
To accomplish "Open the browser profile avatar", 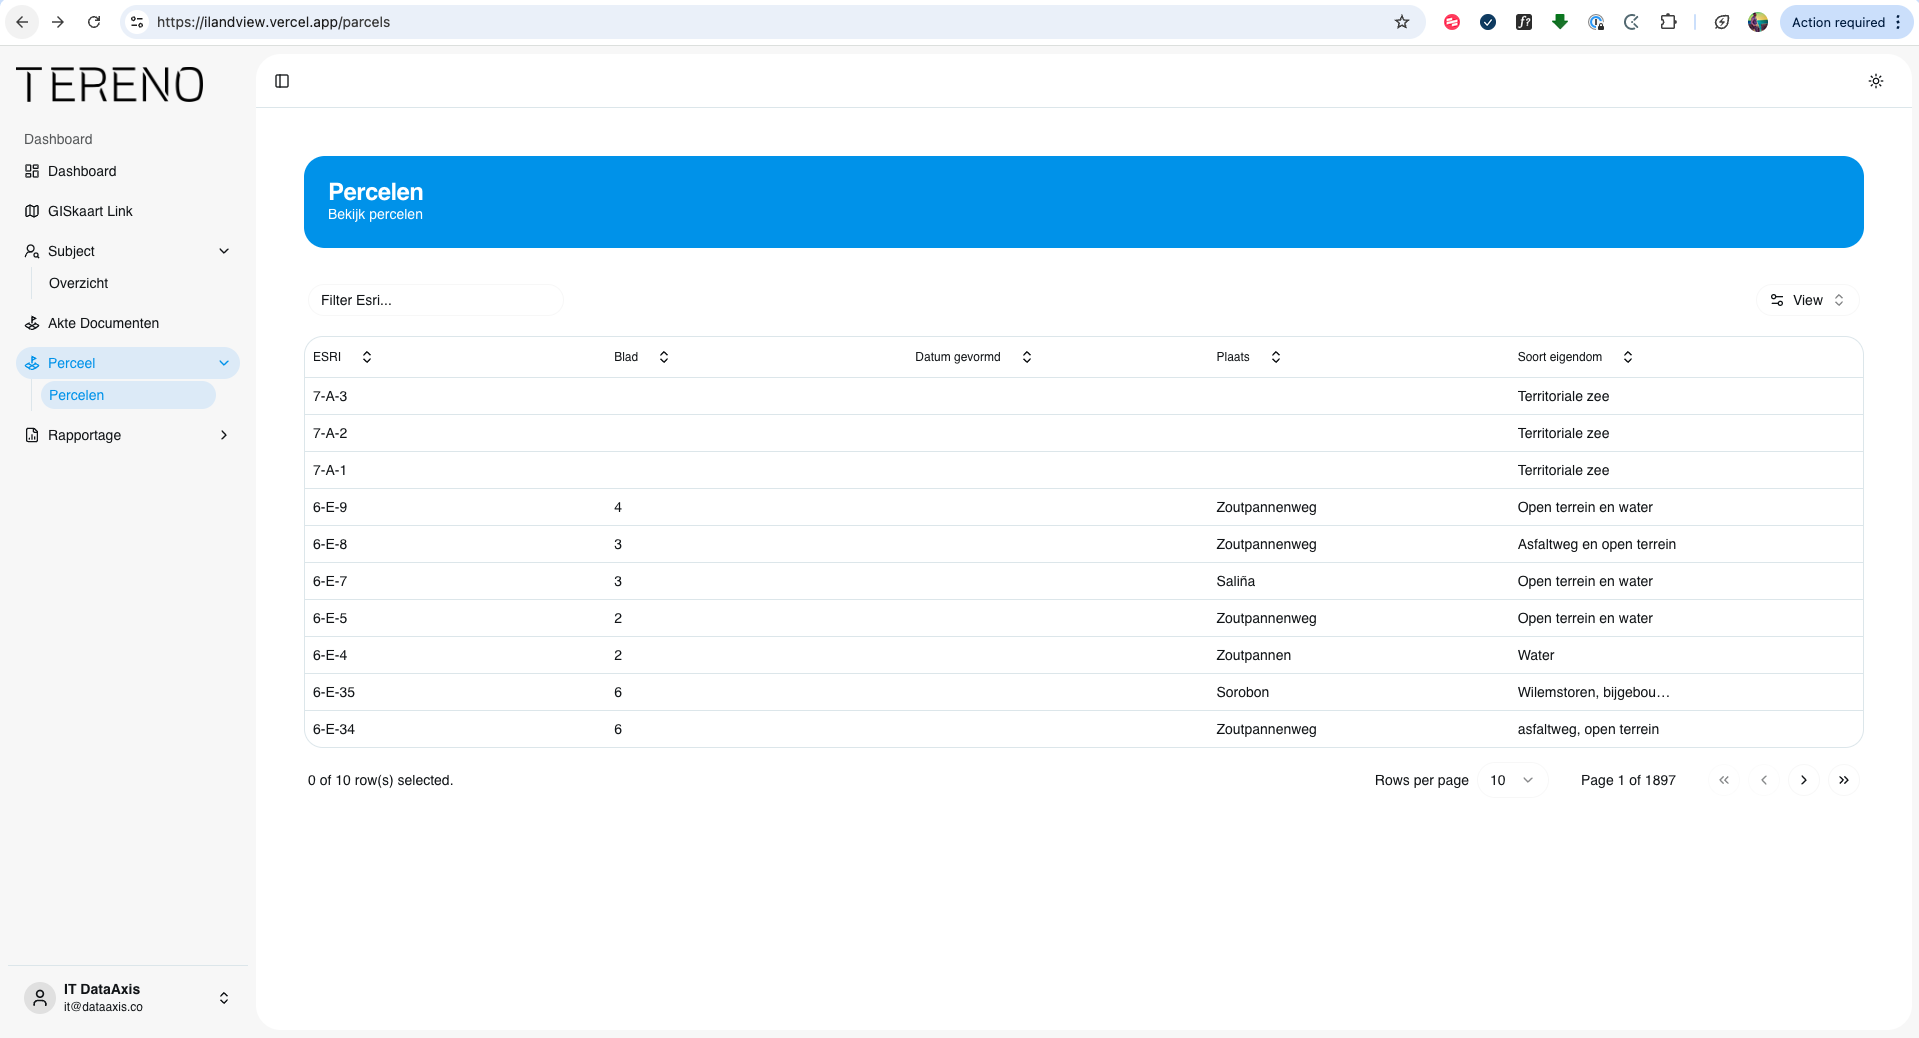I will click(1758, 22).
